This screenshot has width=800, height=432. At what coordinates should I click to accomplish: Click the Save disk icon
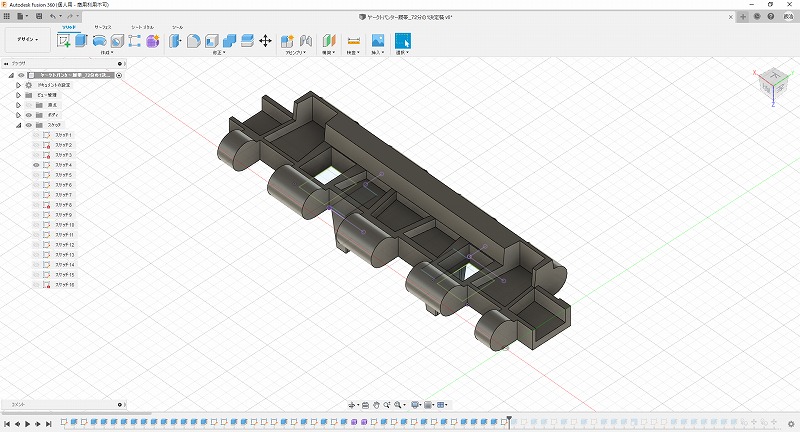[x=38, y=17]
